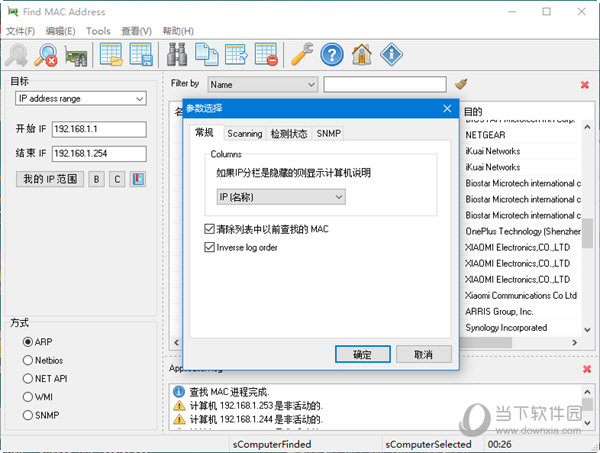Click the delete table rows icon
This screenshot has height=453, width=600.
266,55
